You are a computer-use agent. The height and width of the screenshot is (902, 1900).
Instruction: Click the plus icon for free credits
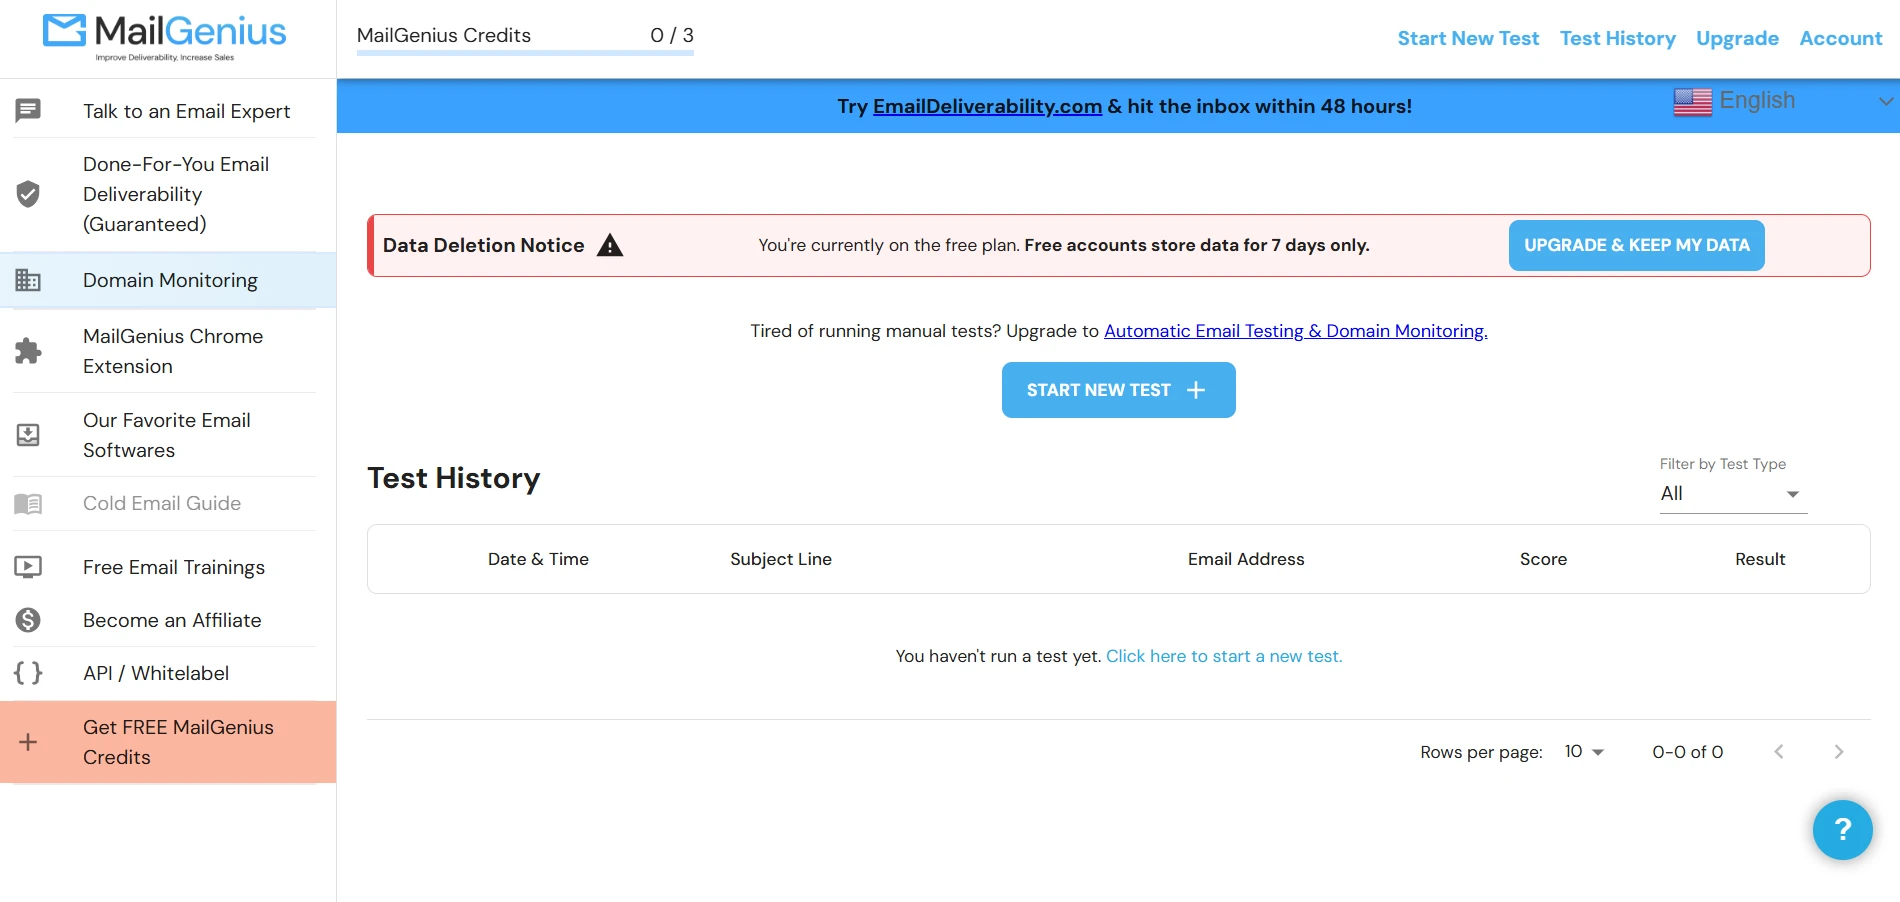pos(28,742)
